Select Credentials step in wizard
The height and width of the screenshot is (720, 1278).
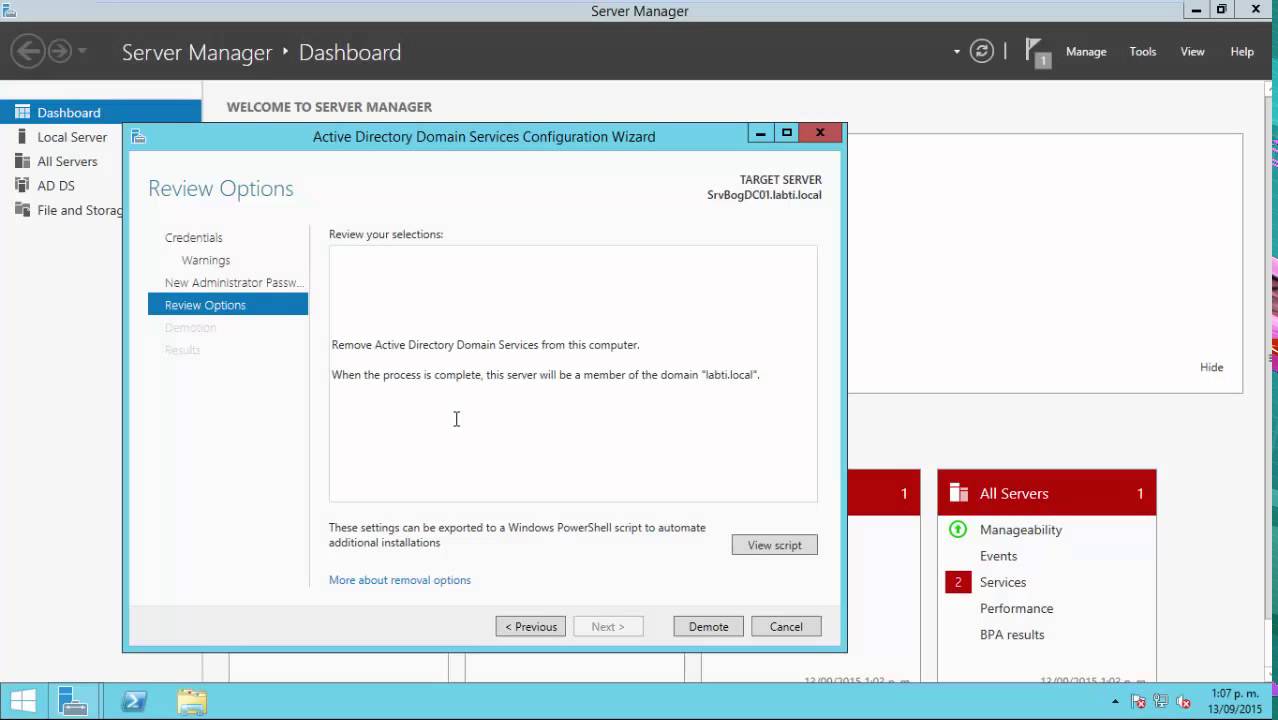(x=193, y=238)
